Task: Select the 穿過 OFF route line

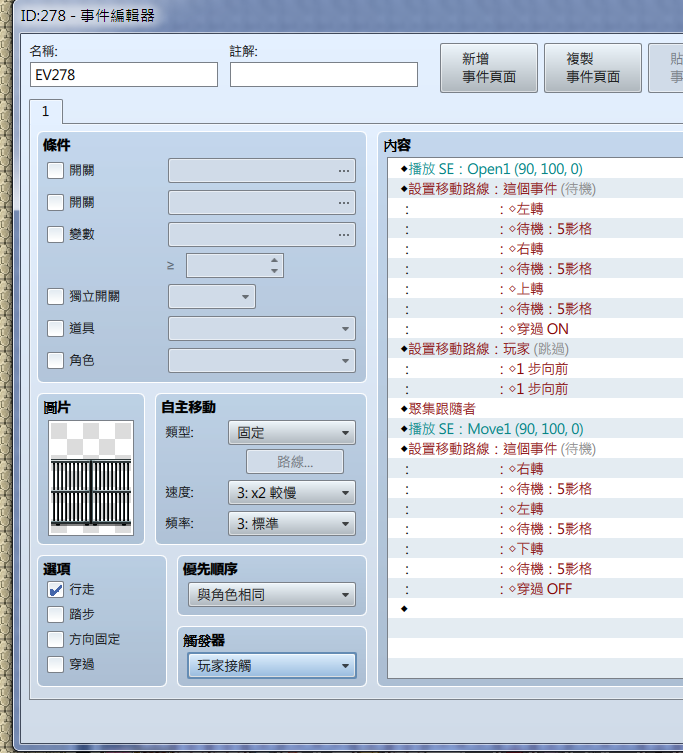Action: [x=535, y=589]
